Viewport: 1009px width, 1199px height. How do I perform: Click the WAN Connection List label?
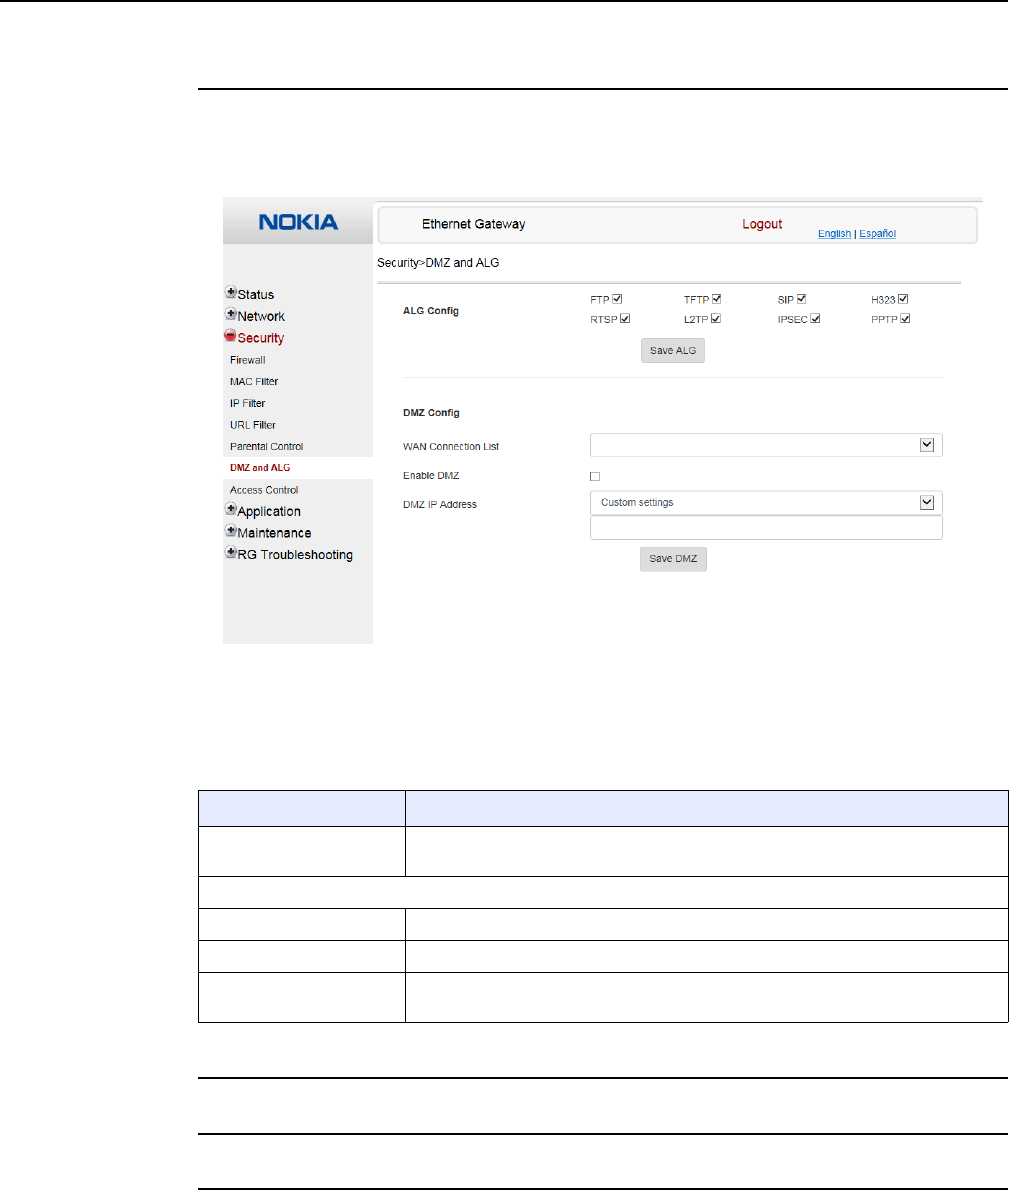[x=451, y=447]
